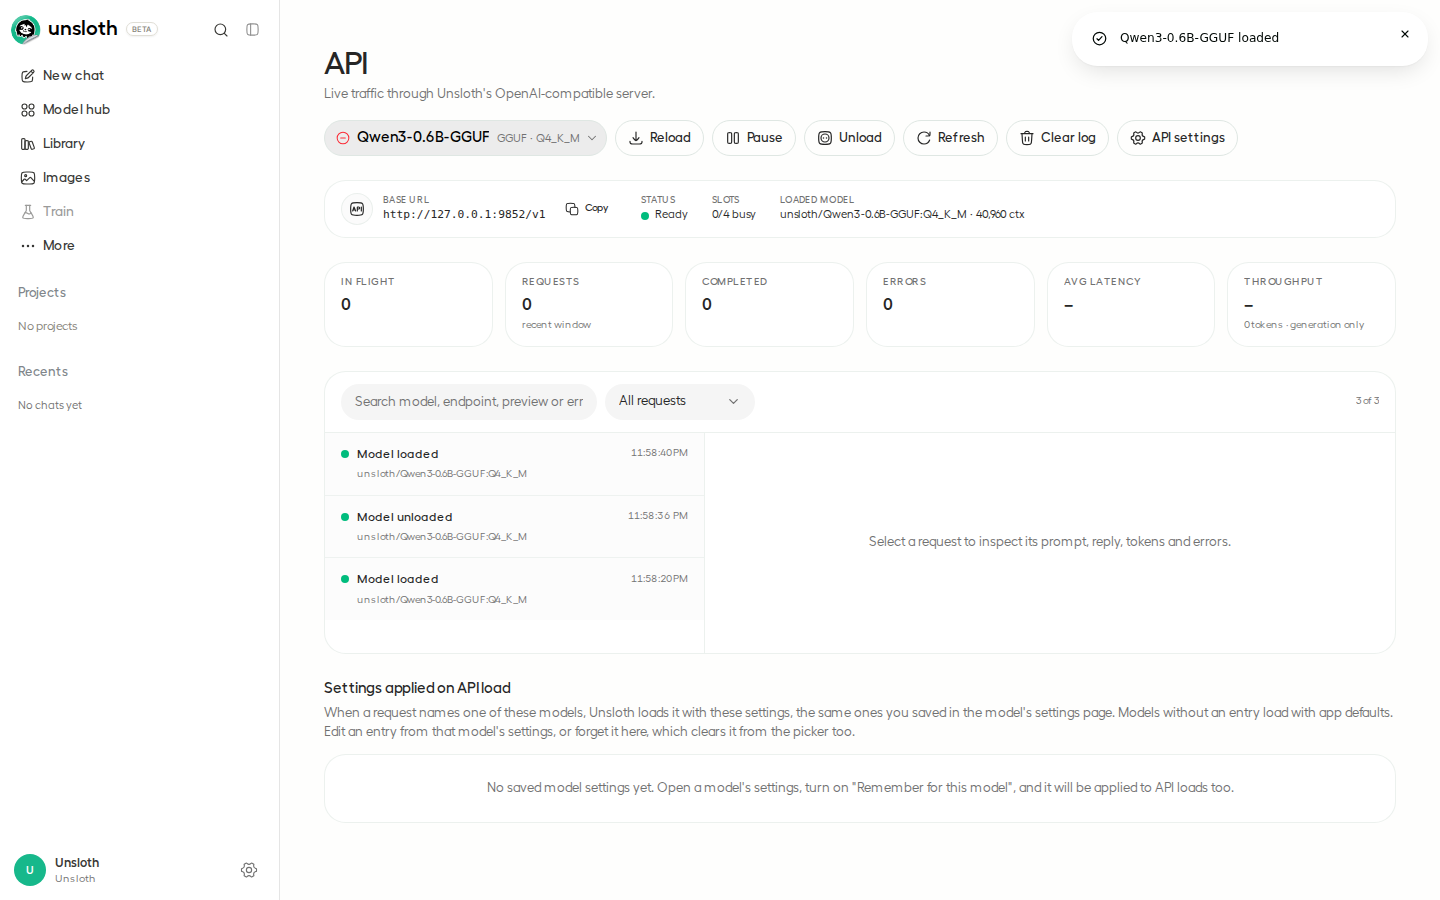Viewport: 1440px width, 900px height.
Task: Open search using the magnifier icon
Action: 221,30
